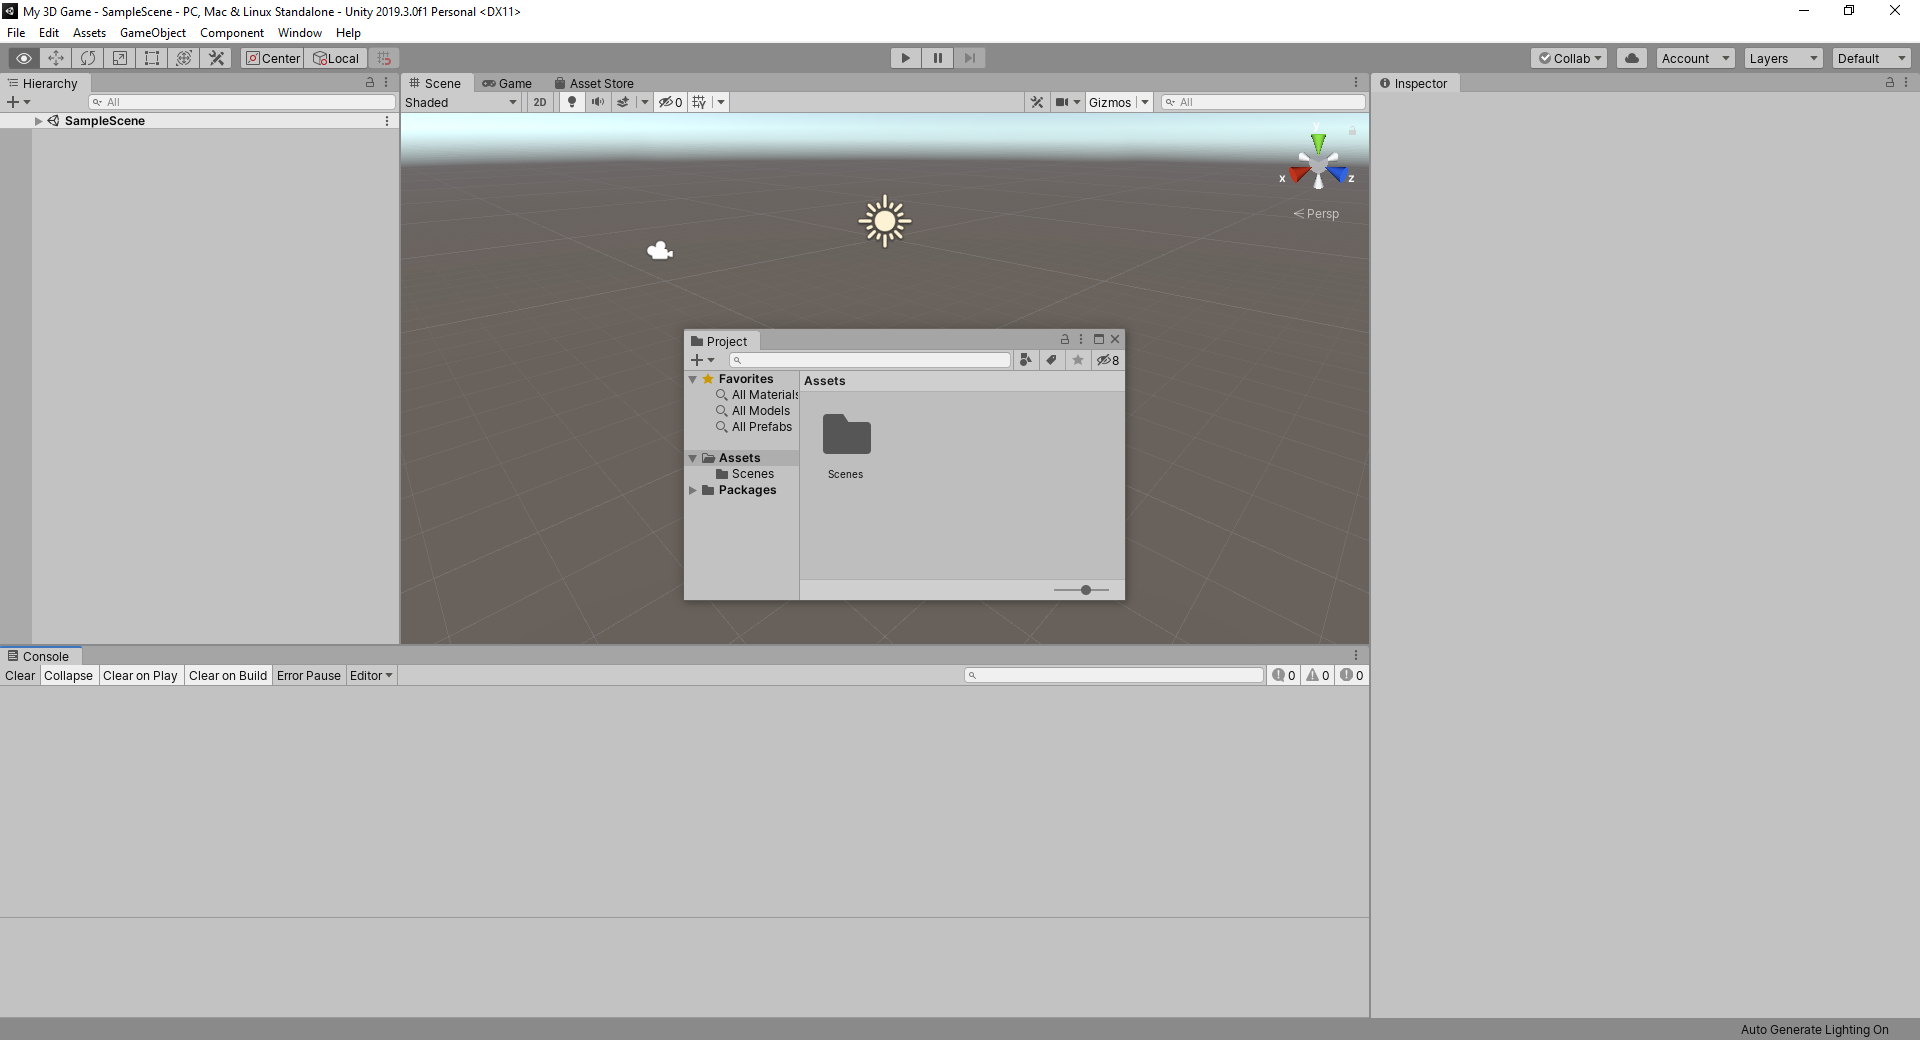Click the Play button to start the game

[x=905, y=58]
